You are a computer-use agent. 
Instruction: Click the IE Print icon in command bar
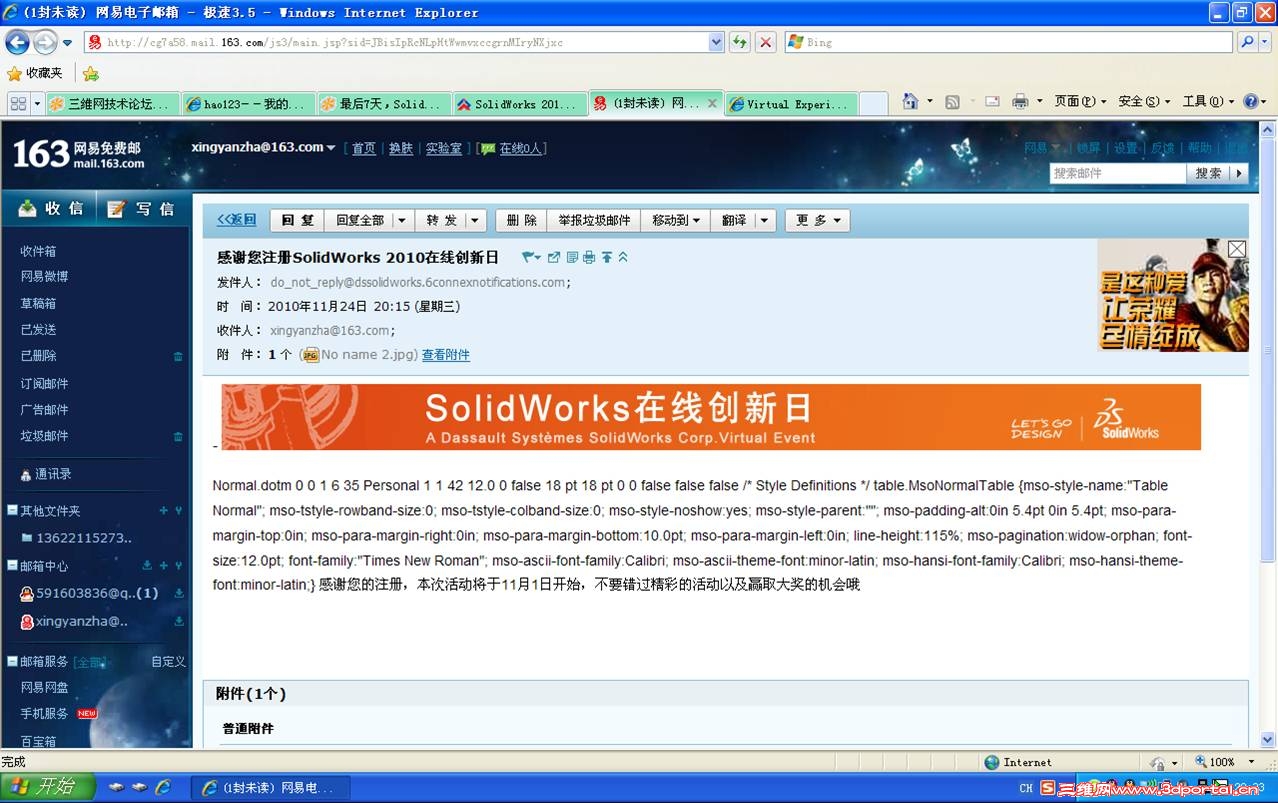[1020, 102]
